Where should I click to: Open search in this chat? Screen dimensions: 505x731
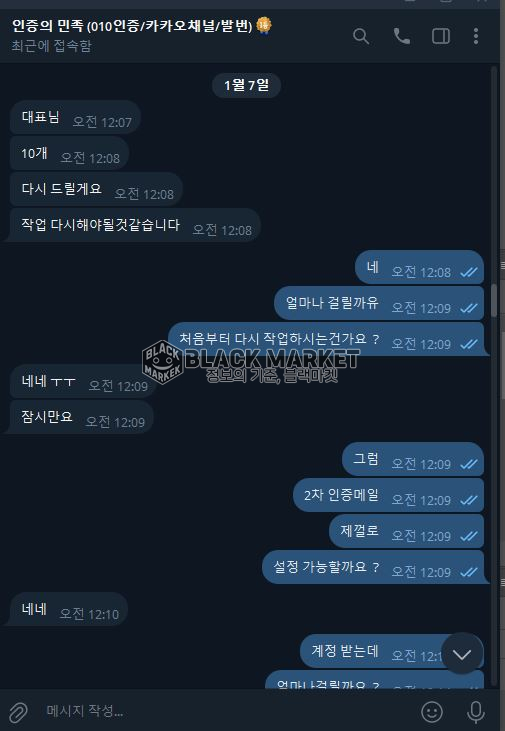pos(361,36)
